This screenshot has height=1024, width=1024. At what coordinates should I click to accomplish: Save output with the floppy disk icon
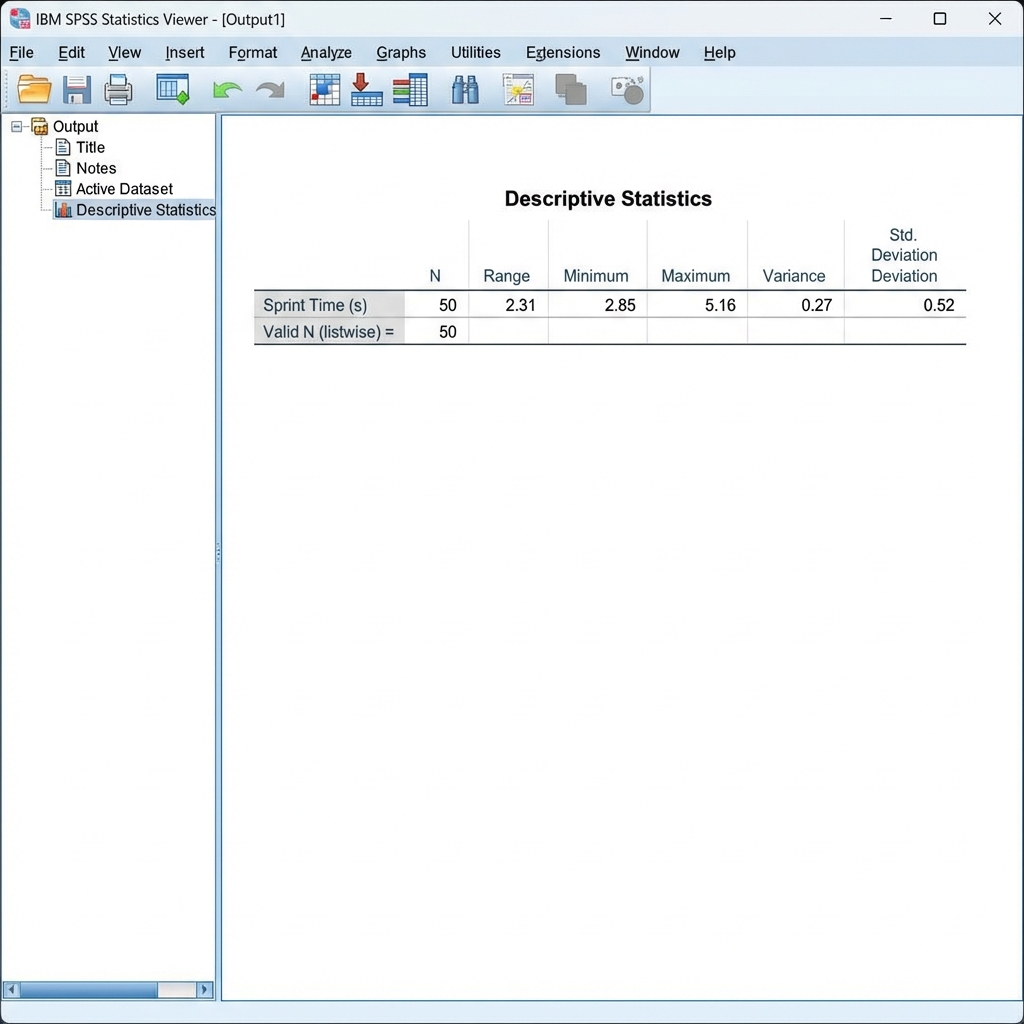[x=77, y=90]
